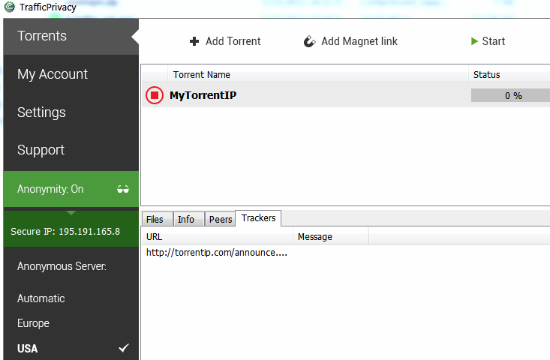
Task: Sort by the Status column header
Action: tap(509, 75)
